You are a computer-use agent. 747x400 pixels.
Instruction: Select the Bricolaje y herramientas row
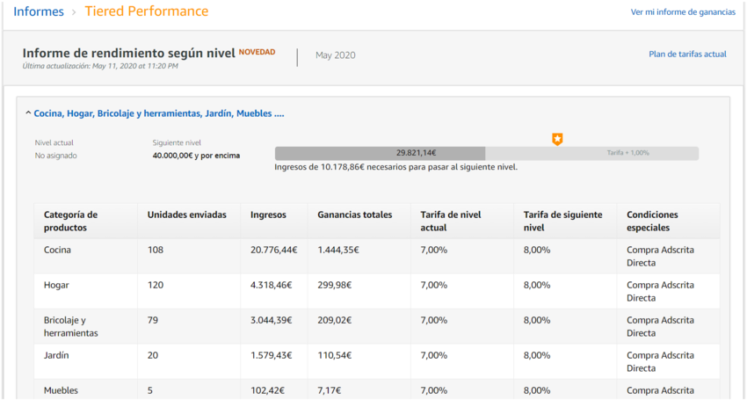(377, 327)
